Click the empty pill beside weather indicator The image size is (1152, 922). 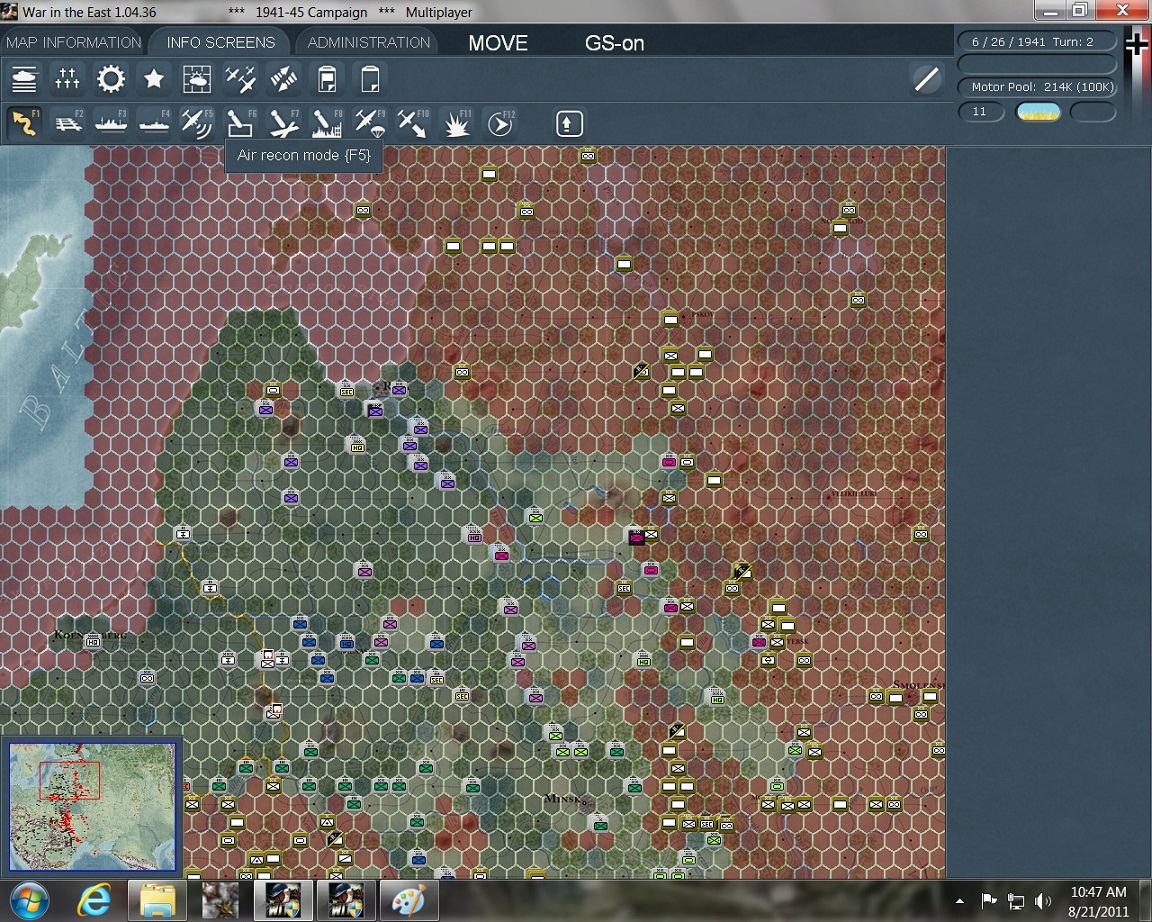click(1093, 112)
